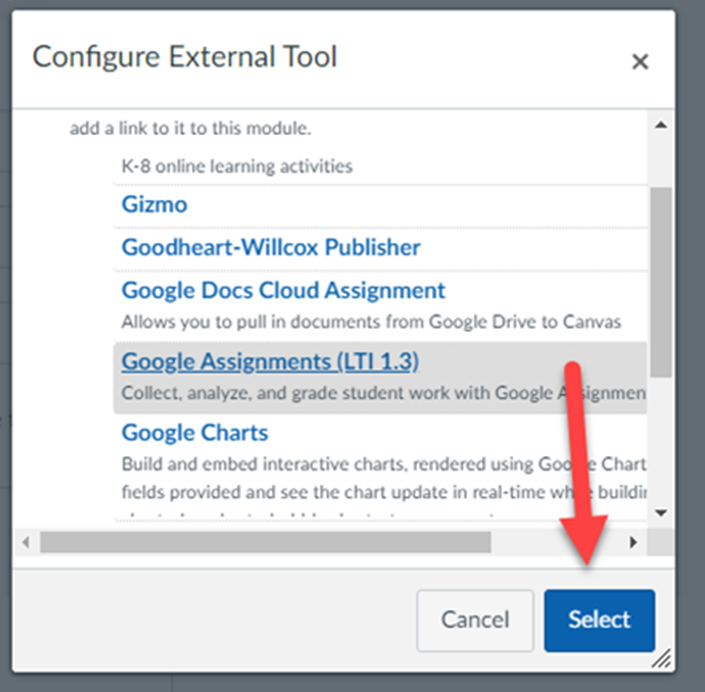Confirm with the blue Select button
The height and width of the screenshot is (692, 705).
pyautogui.click(x=599, y=620)
